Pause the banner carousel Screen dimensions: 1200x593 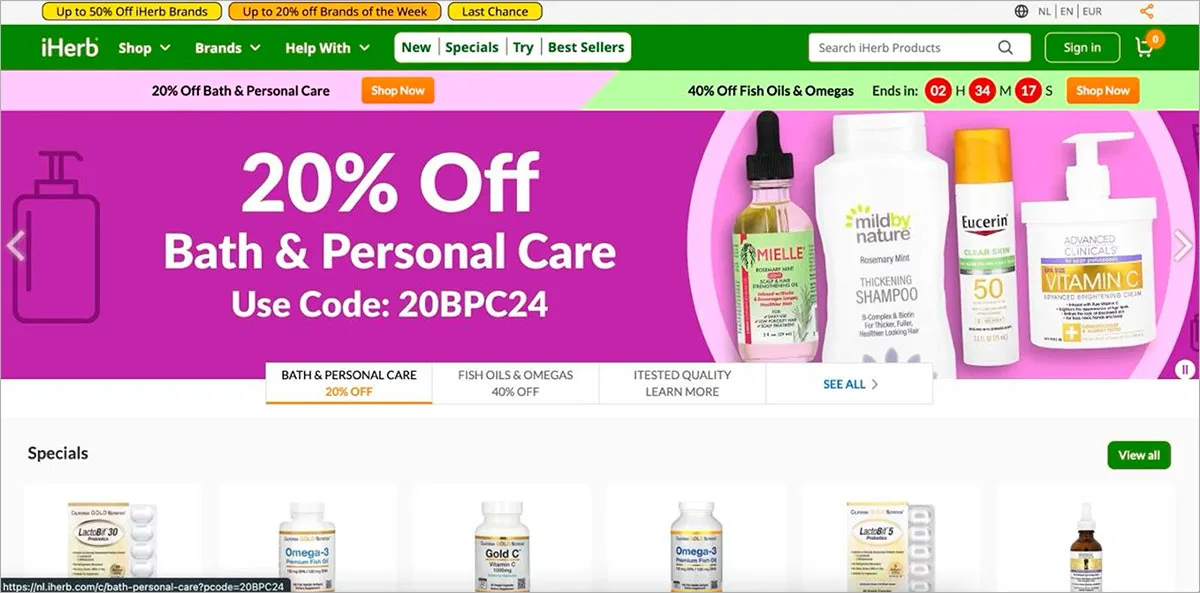(x=1186, y=369)
